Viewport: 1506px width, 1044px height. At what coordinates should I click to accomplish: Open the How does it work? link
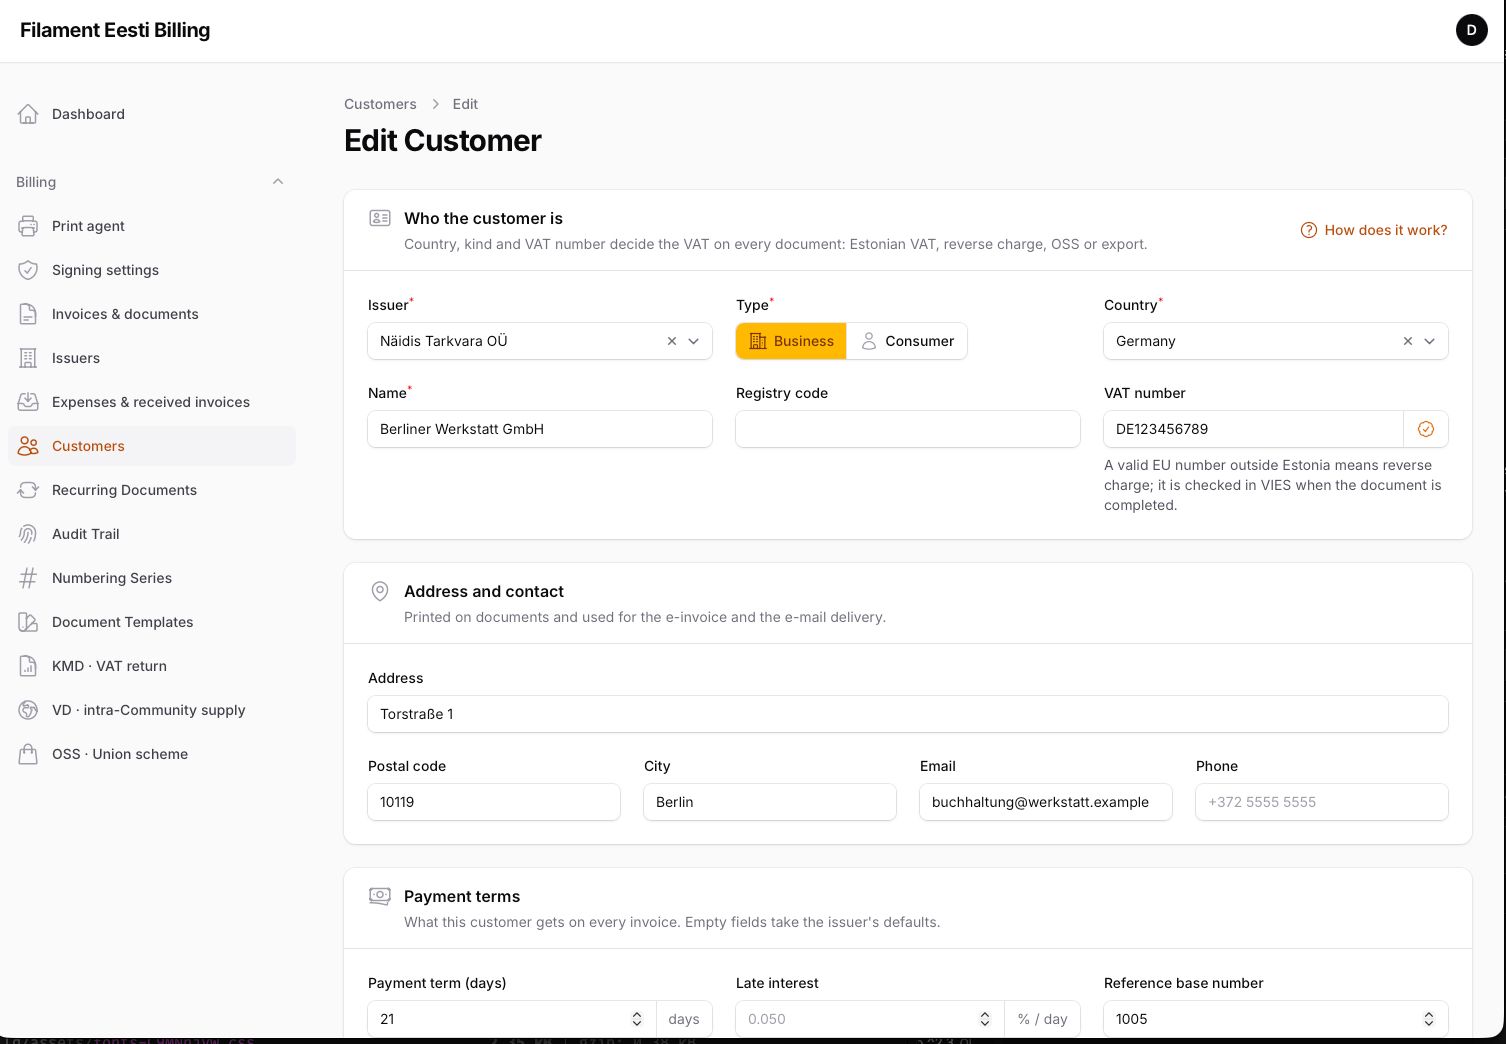1374,230
